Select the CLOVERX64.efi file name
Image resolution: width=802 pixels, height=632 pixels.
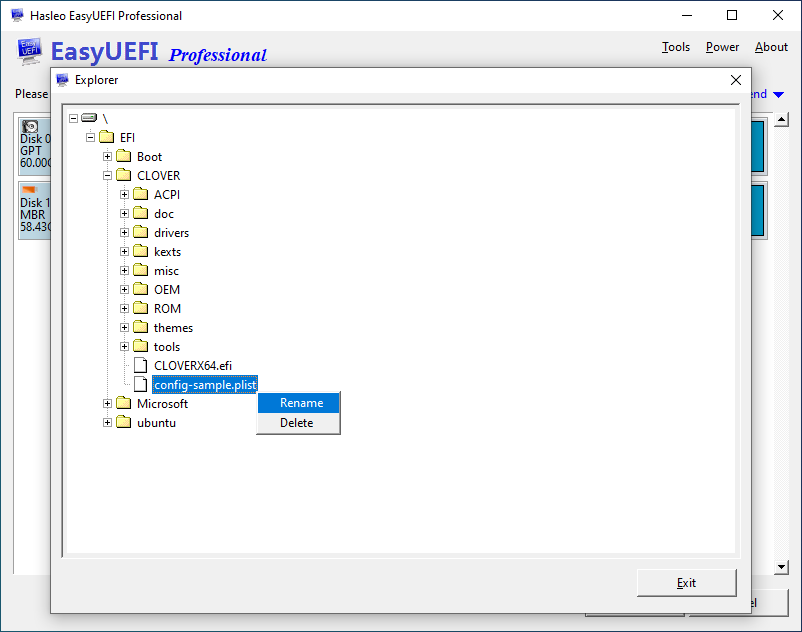(193, 366)
